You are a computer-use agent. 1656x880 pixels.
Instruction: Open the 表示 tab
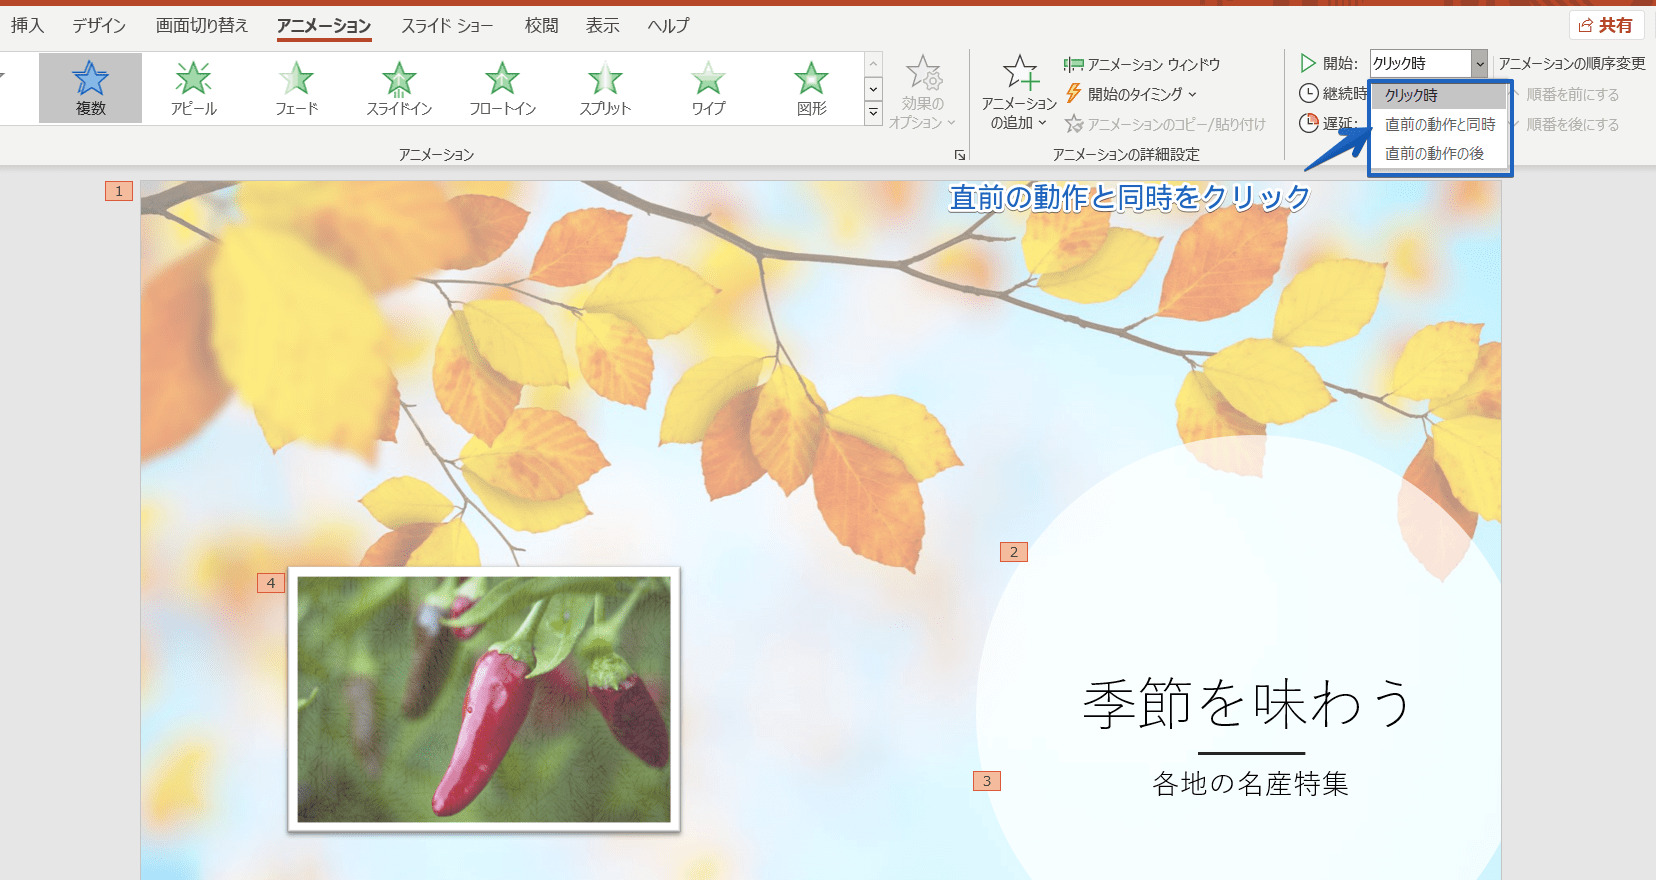tap(602, 25)
